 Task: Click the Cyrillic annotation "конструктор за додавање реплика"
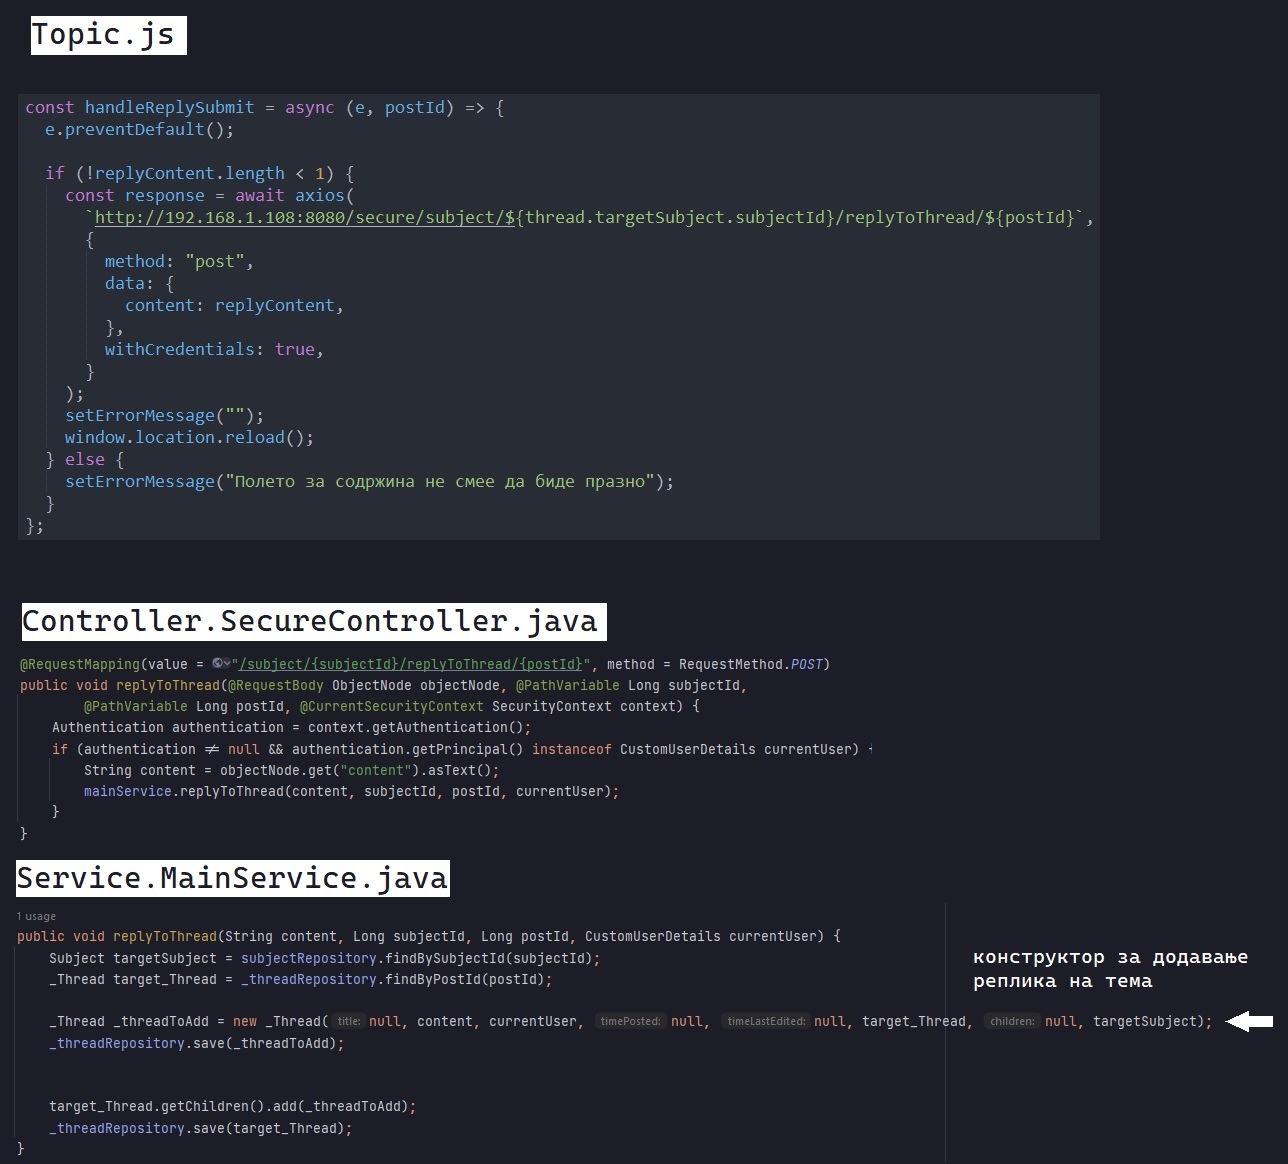(1109, 969)
